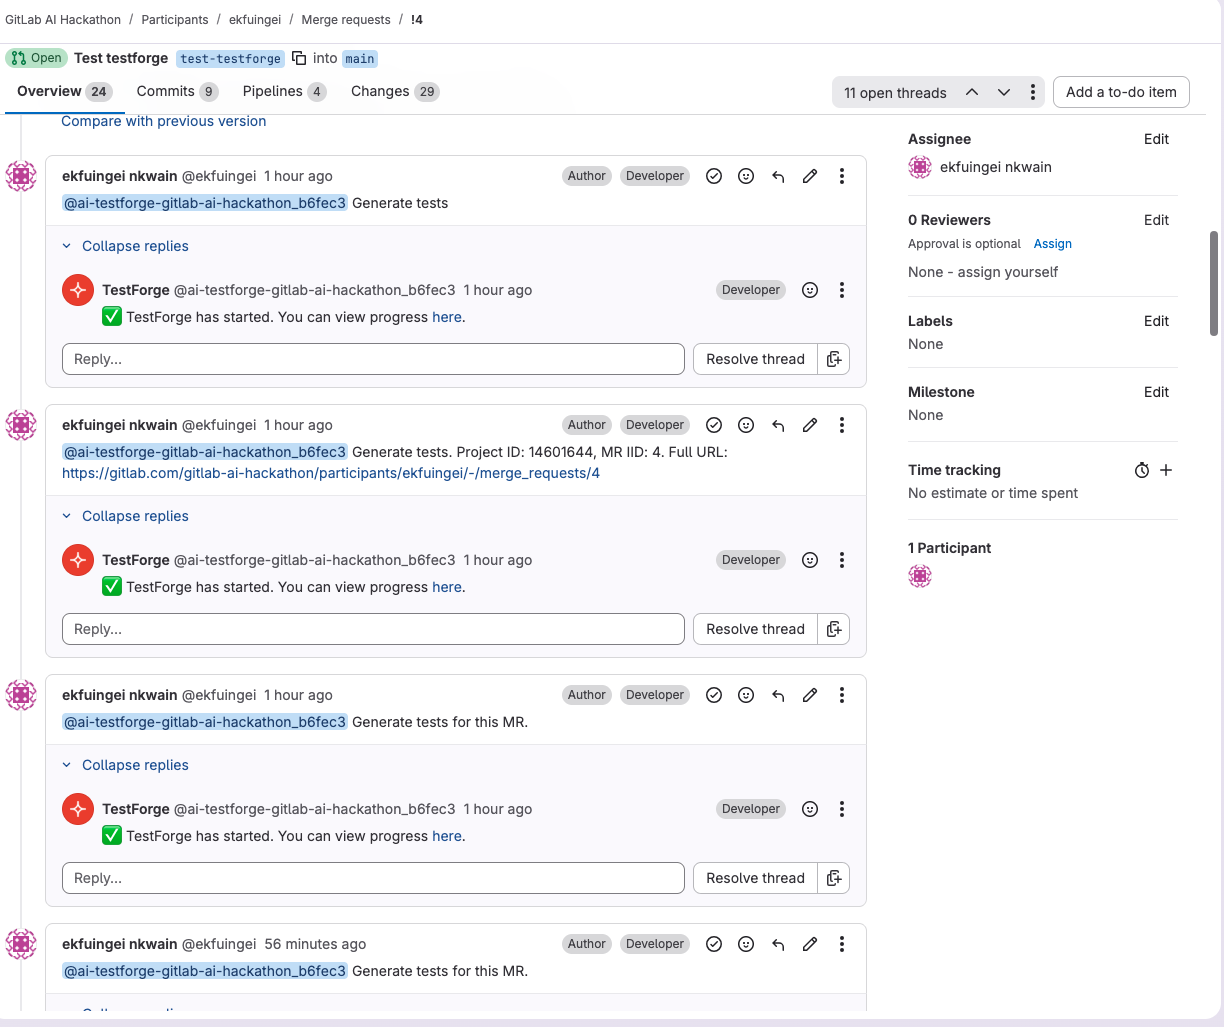Start time tracking timer icon
This screenshot has width=1224, height=1027.
tap(1142, 470)
